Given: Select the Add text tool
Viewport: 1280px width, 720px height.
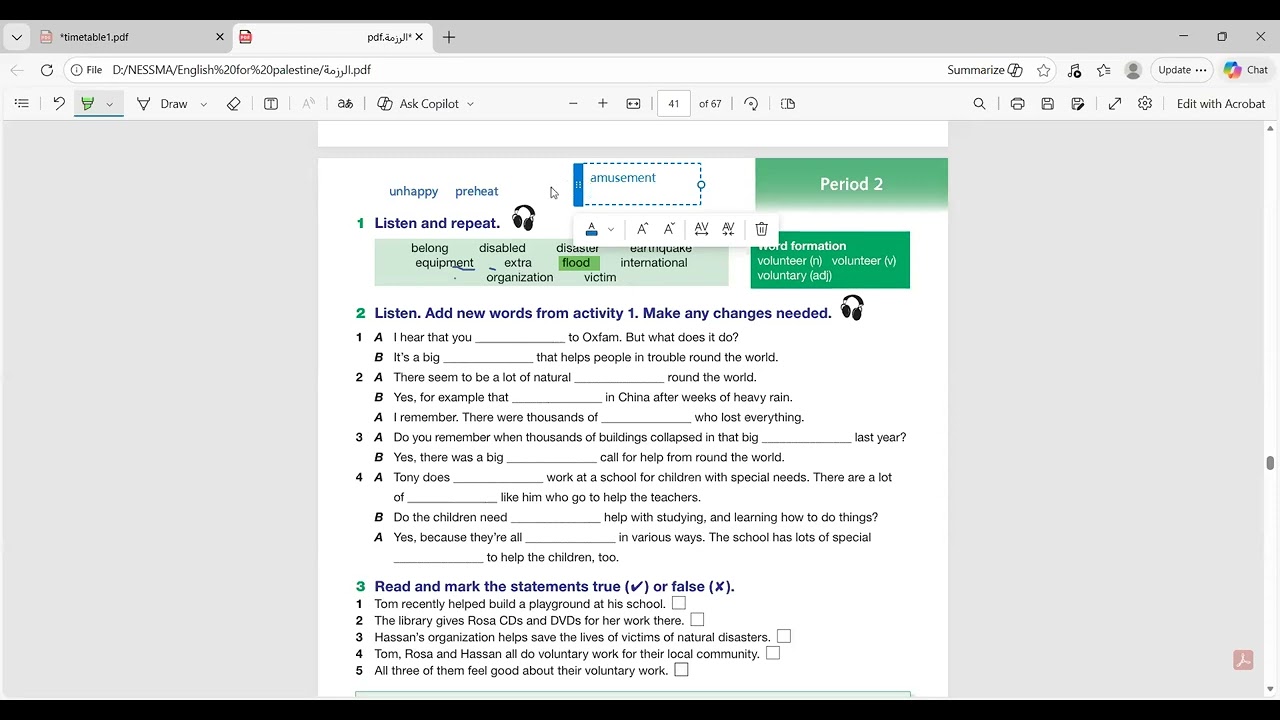Looking at the screenshot, I should click(271, 104).
